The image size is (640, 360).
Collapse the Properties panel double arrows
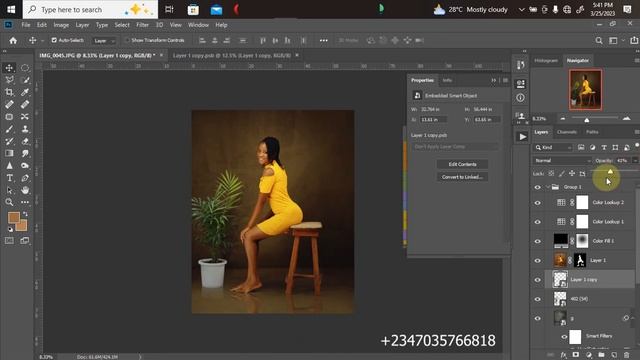pos(494,80)
